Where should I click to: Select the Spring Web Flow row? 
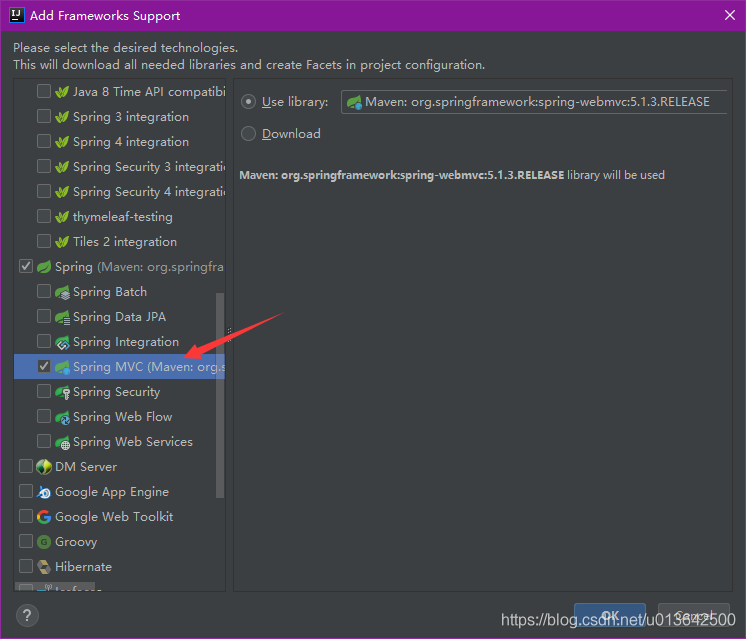120,417
